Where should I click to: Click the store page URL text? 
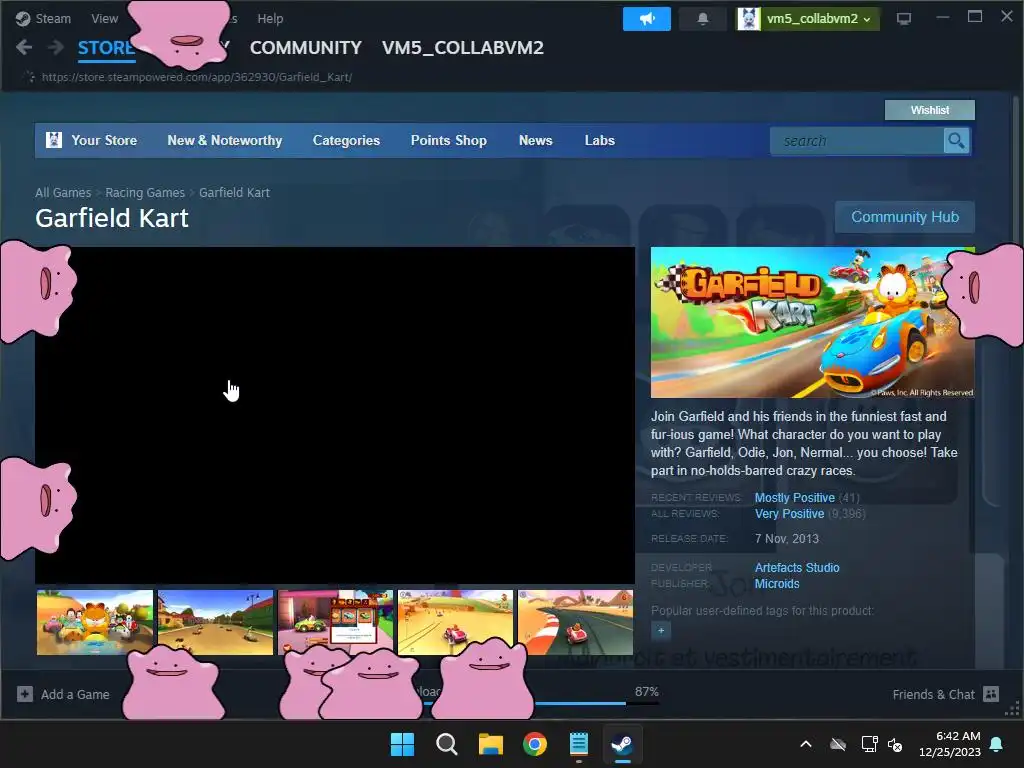[x=197, y=77]
